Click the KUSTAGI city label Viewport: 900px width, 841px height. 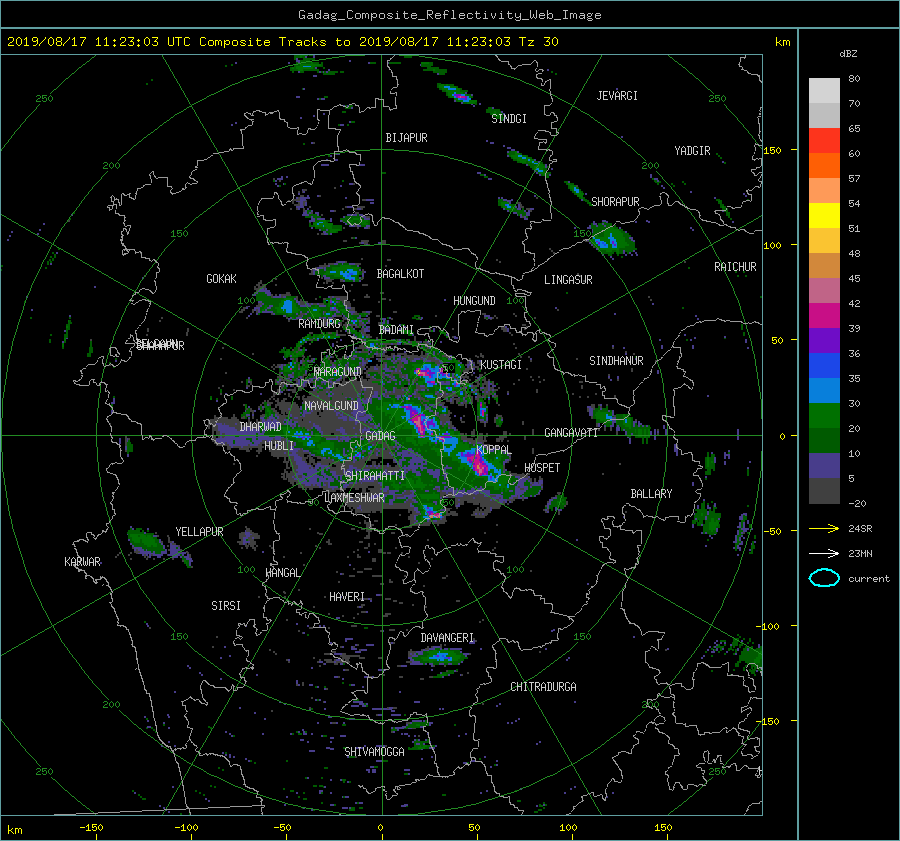[x=501, y=365]
